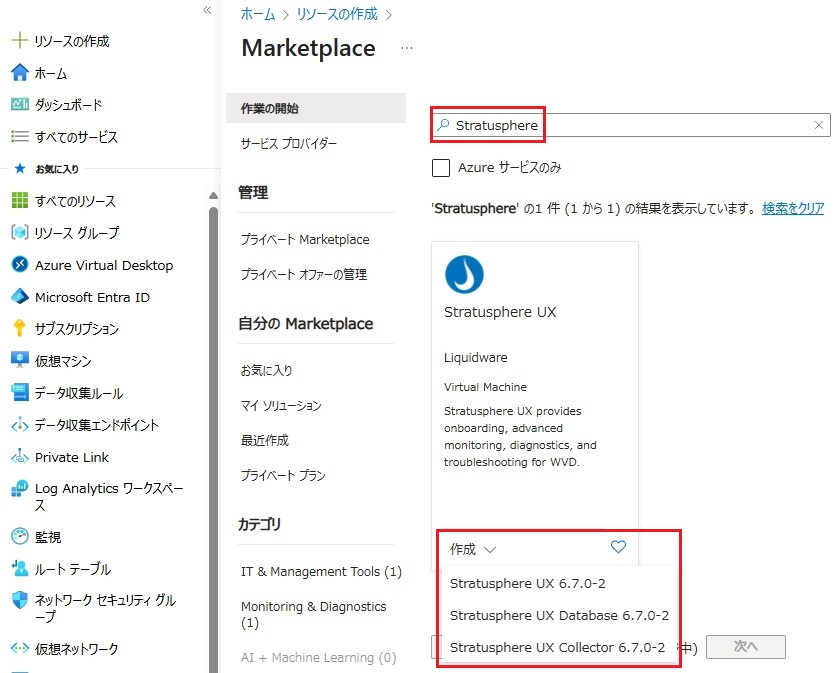This screenshot has width=837, height=673.
Task: Click the ネットワーク セキュリティ グループ shield icon
Action: coord(20,600)
